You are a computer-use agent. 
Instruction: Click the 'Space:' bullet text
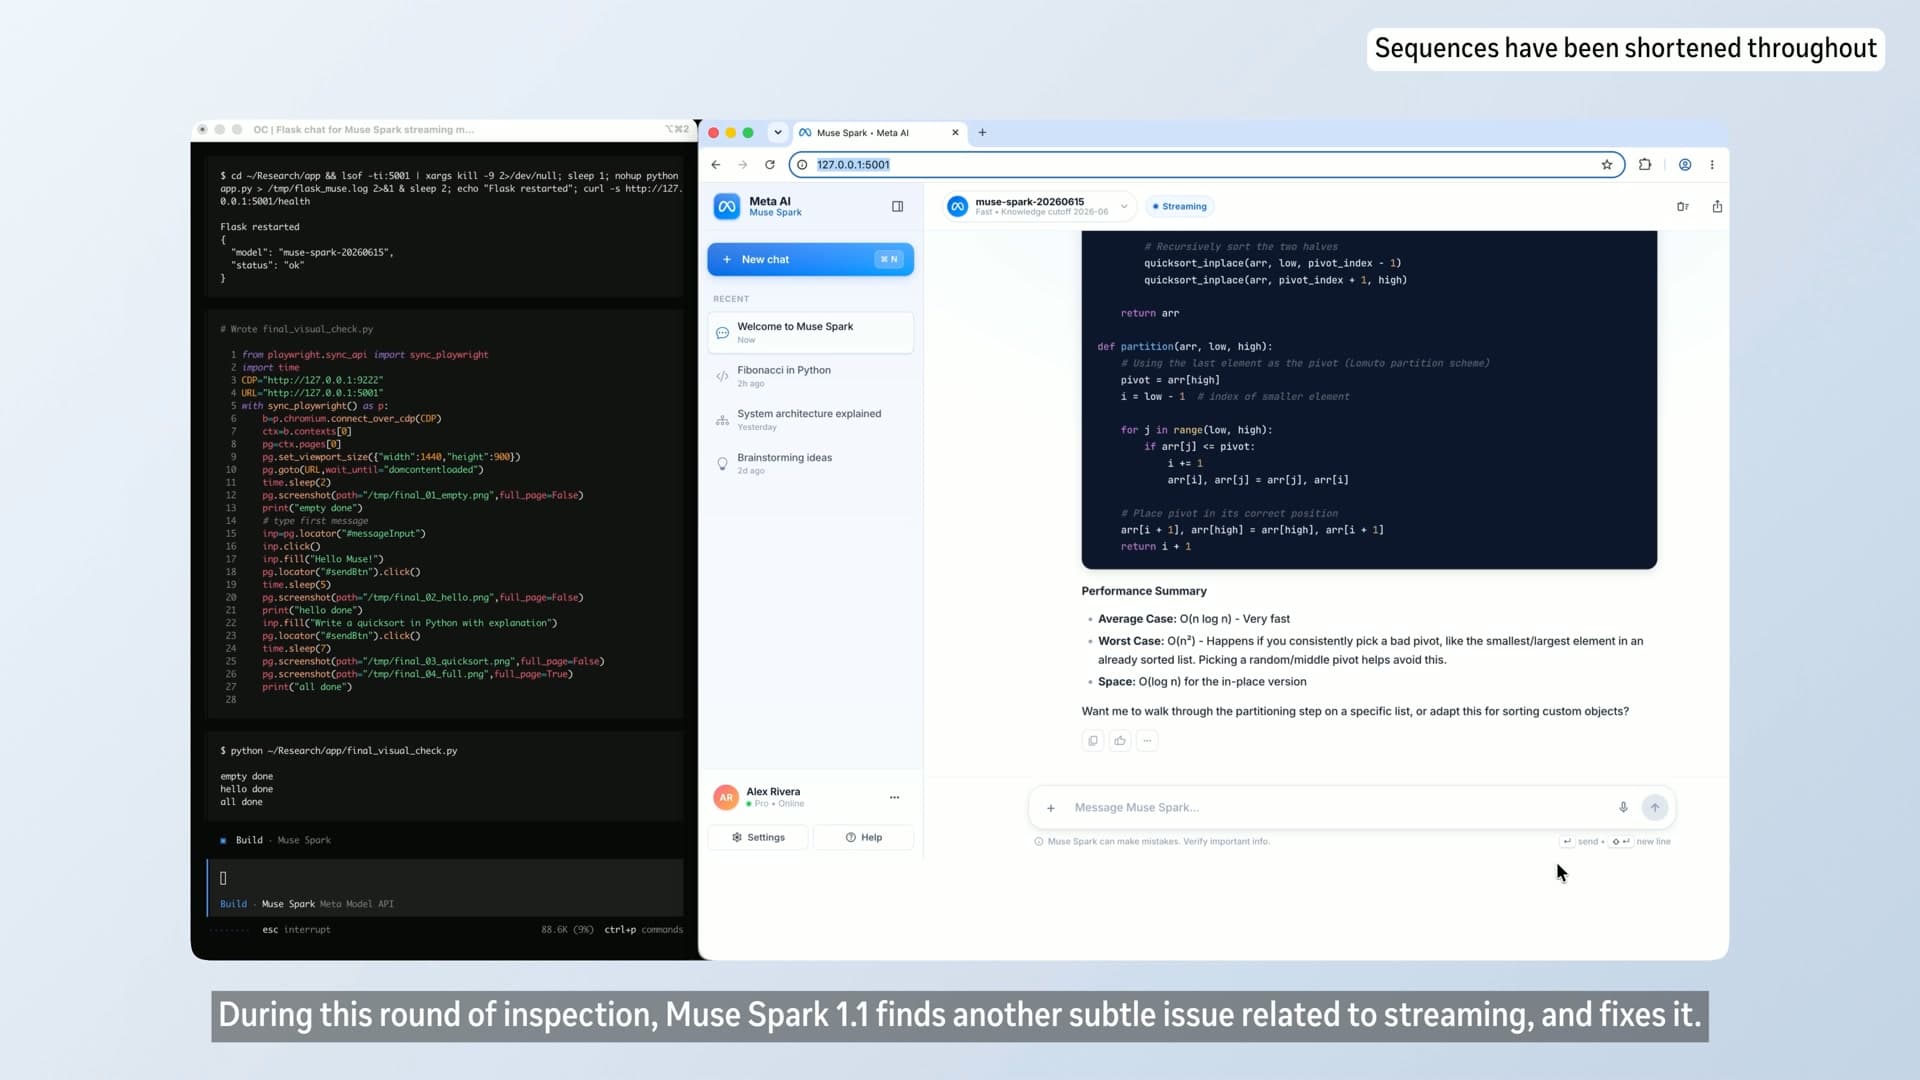point(1116,682)
